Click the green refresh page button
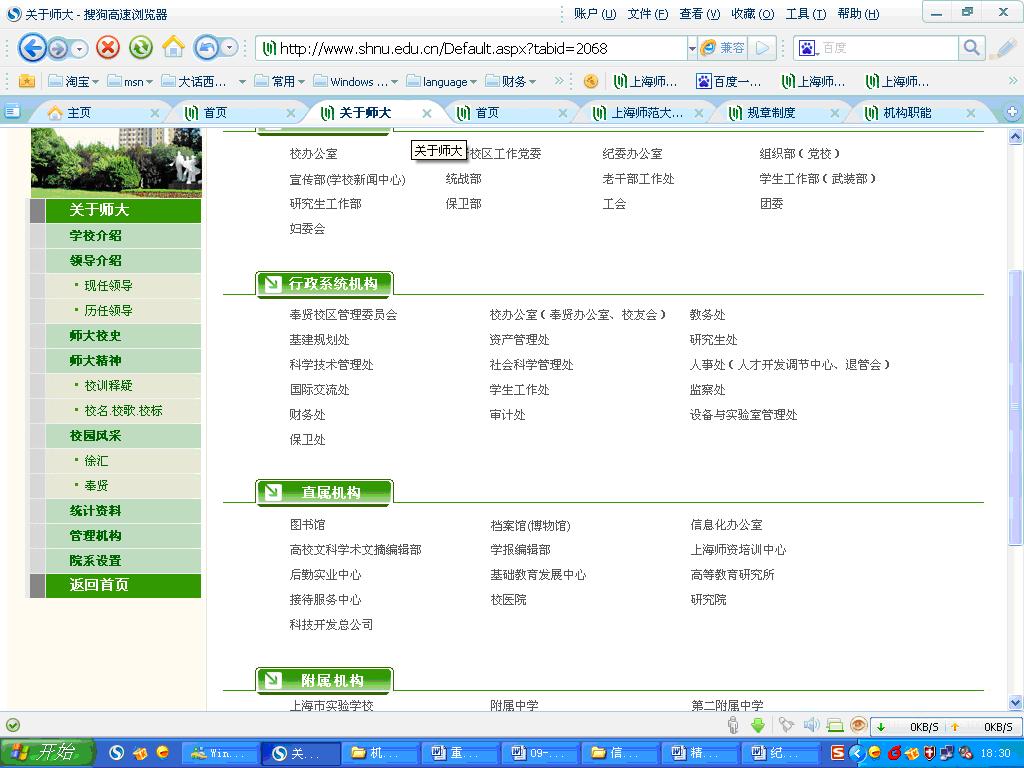The height and width of the screenshot is (768, 1024). tap(140, 47)
